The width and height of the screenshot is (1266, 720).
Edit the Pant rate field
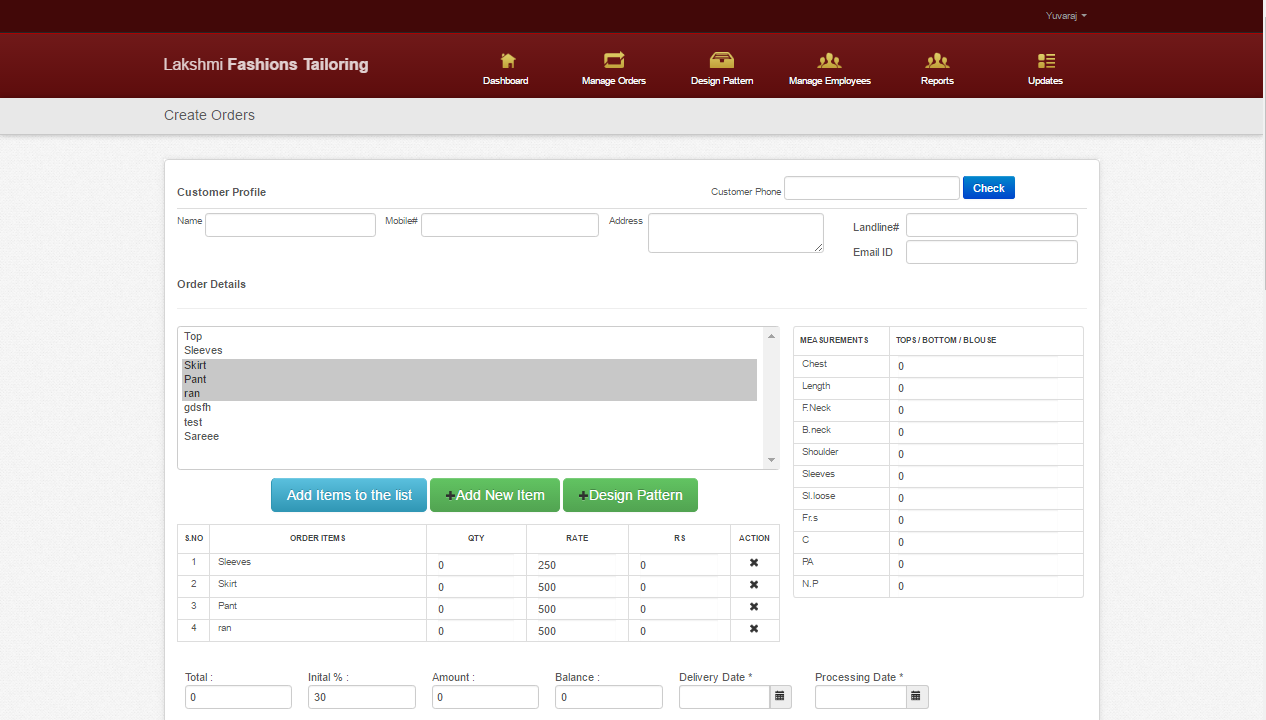pyautogui.click(x=577, y=609)
